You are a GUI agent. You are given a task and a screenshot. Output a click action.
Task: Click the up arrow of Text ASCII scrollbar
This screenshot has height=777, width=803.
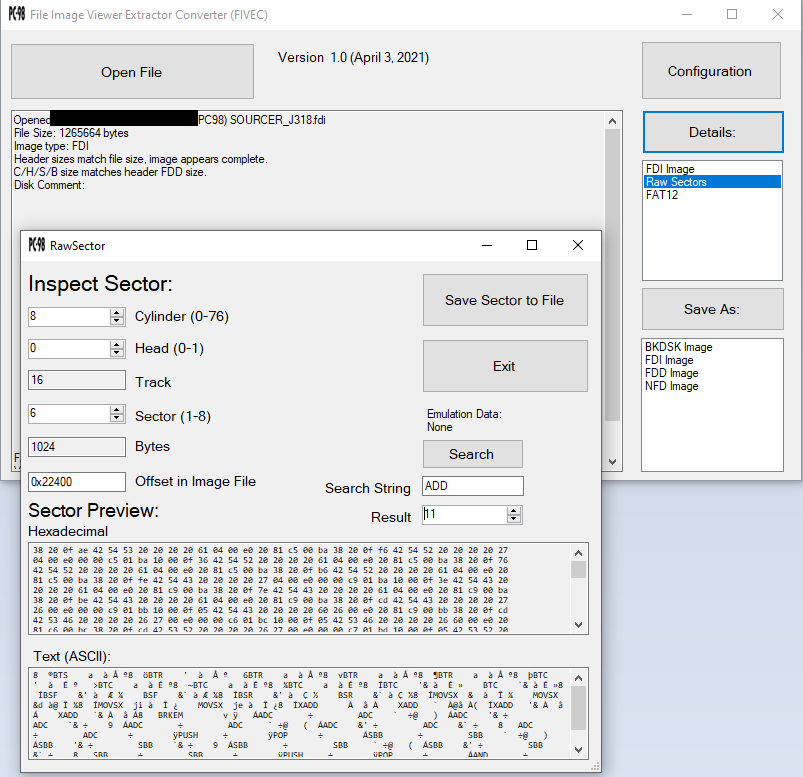tap(579, 678)
